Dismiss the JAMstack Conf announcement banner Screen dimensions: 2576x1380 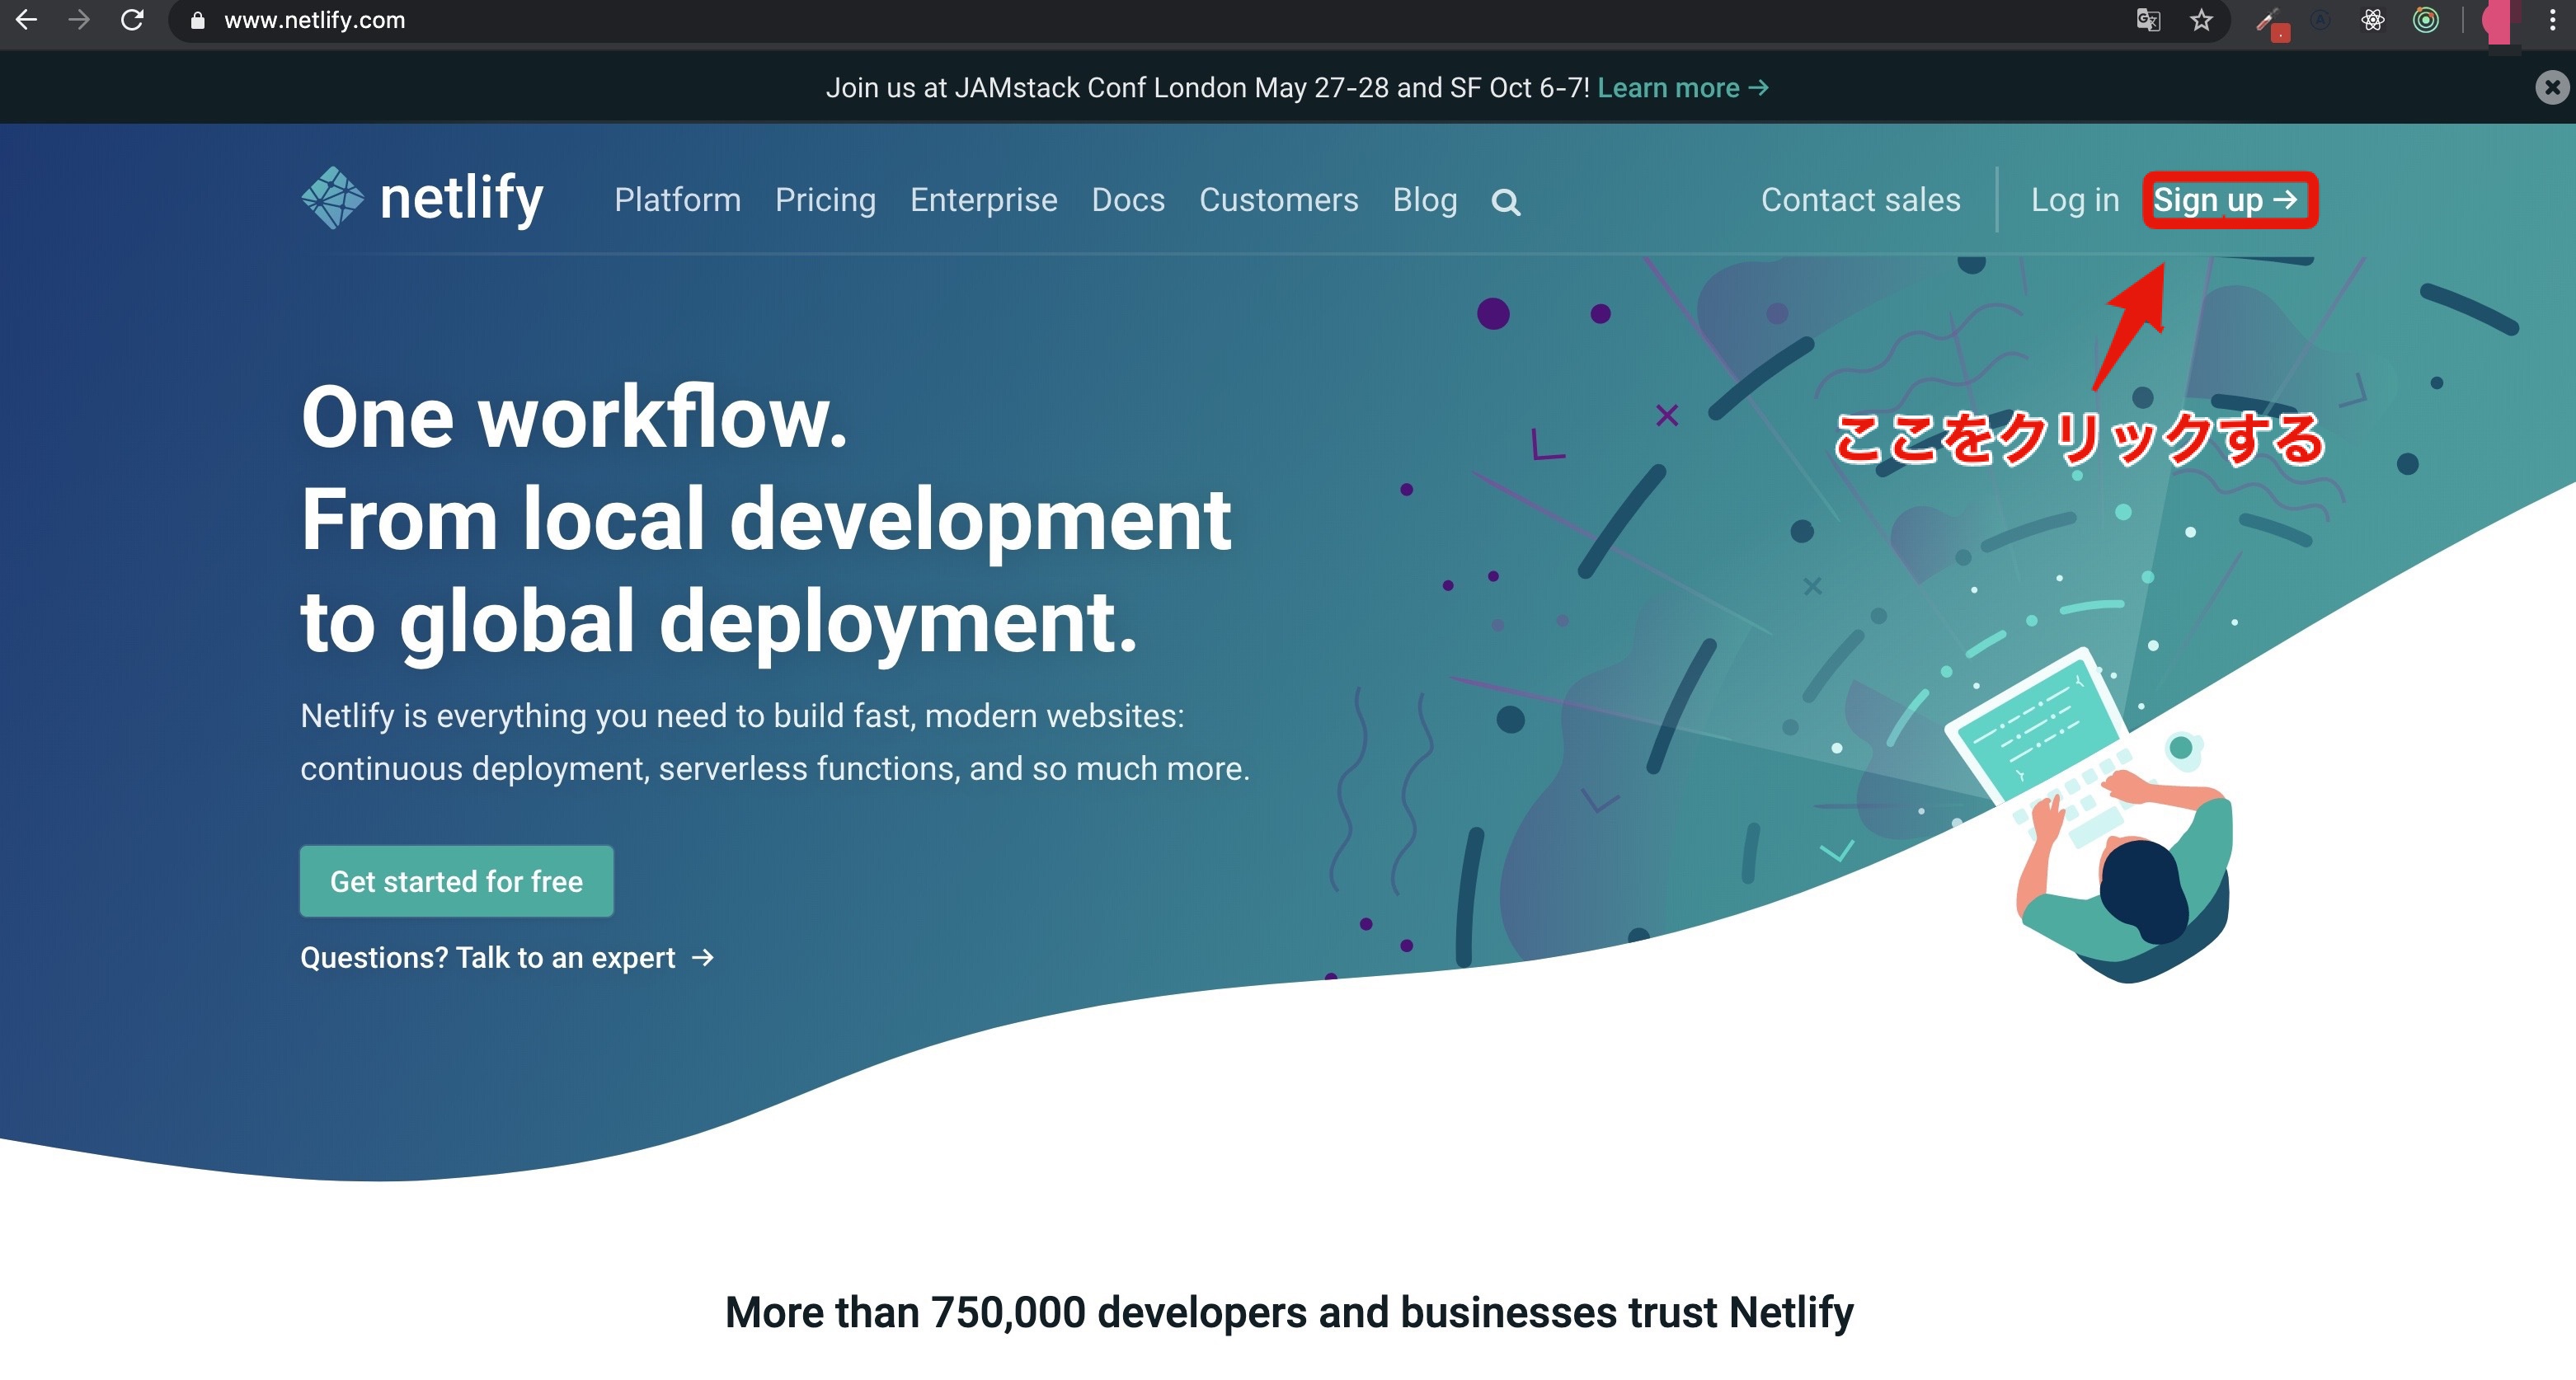[2551, 88]
